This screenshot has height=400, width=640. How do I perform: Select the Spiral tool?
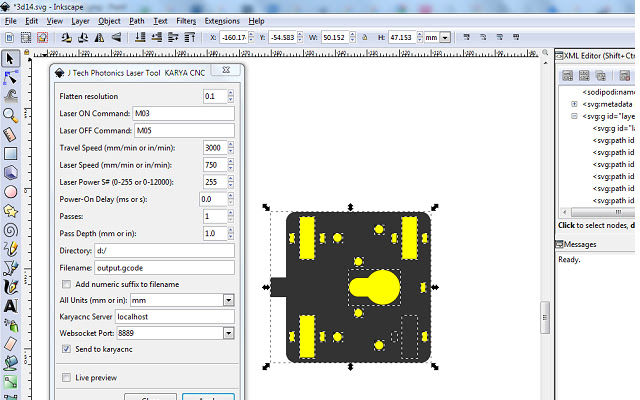[x=10, y=229]
